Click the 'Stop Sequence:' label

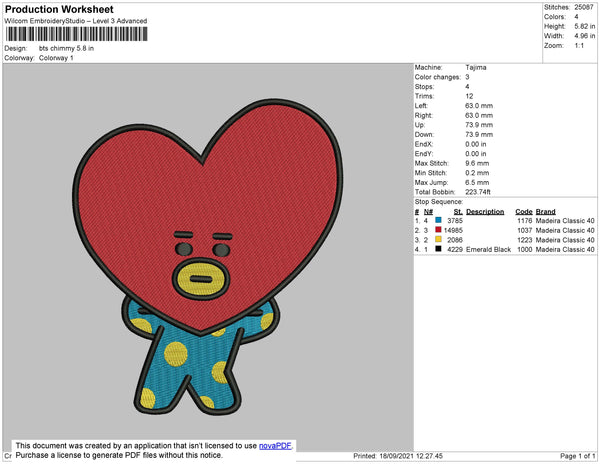click(439, 202)
